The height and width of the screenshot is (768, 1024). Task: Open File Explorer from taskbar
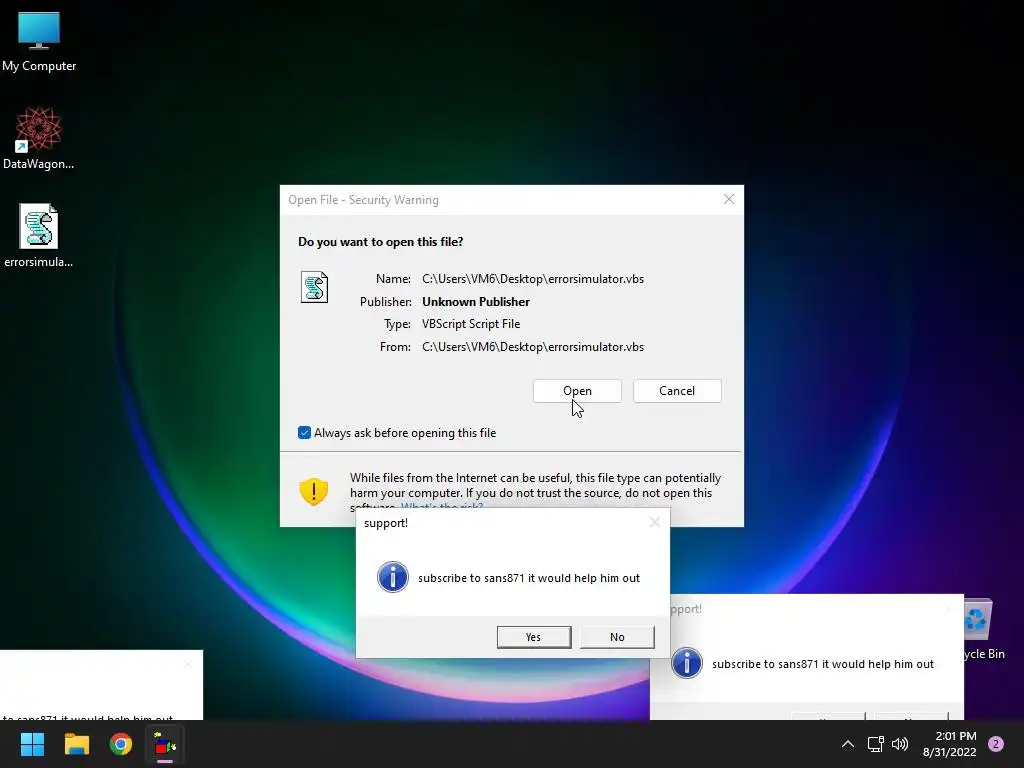(x=76, y=744)
